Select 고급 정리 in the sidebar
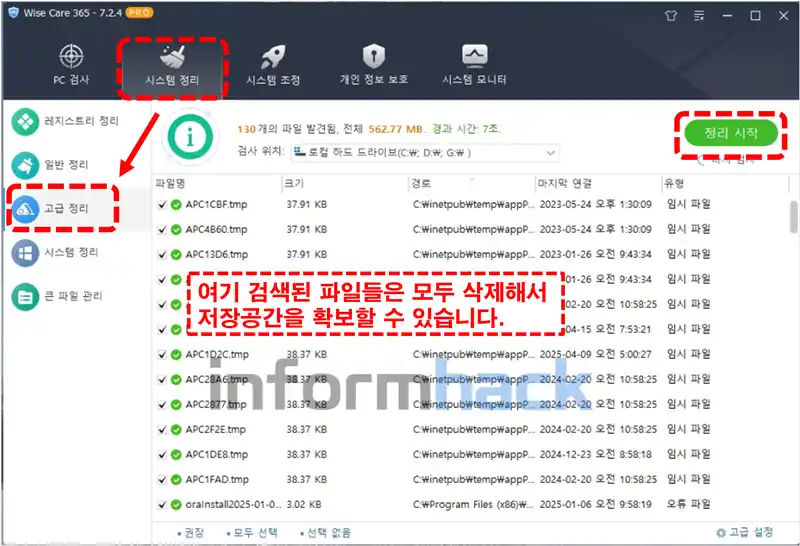Viewport: 800px width, 546px height. (x=50, y=209)
